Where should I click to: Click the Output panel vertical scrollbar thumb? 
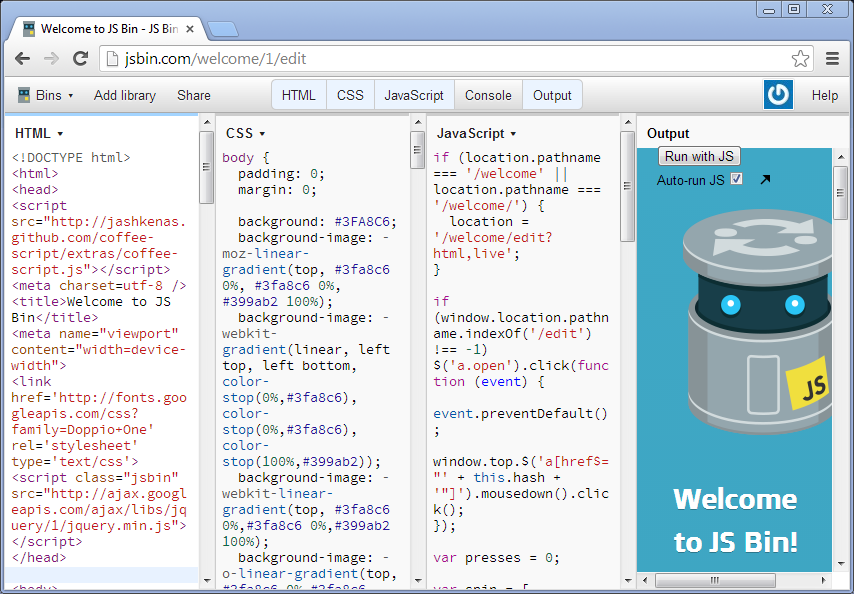click(x=840, y=193)
